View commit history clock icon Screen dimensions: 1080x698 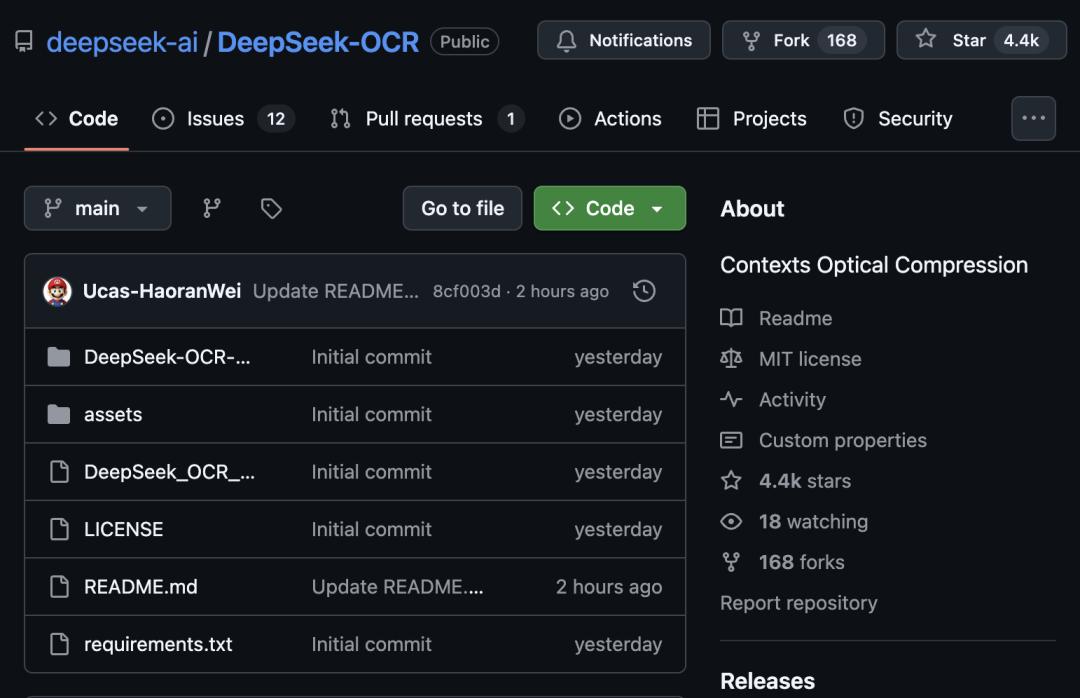coord(645,291)
